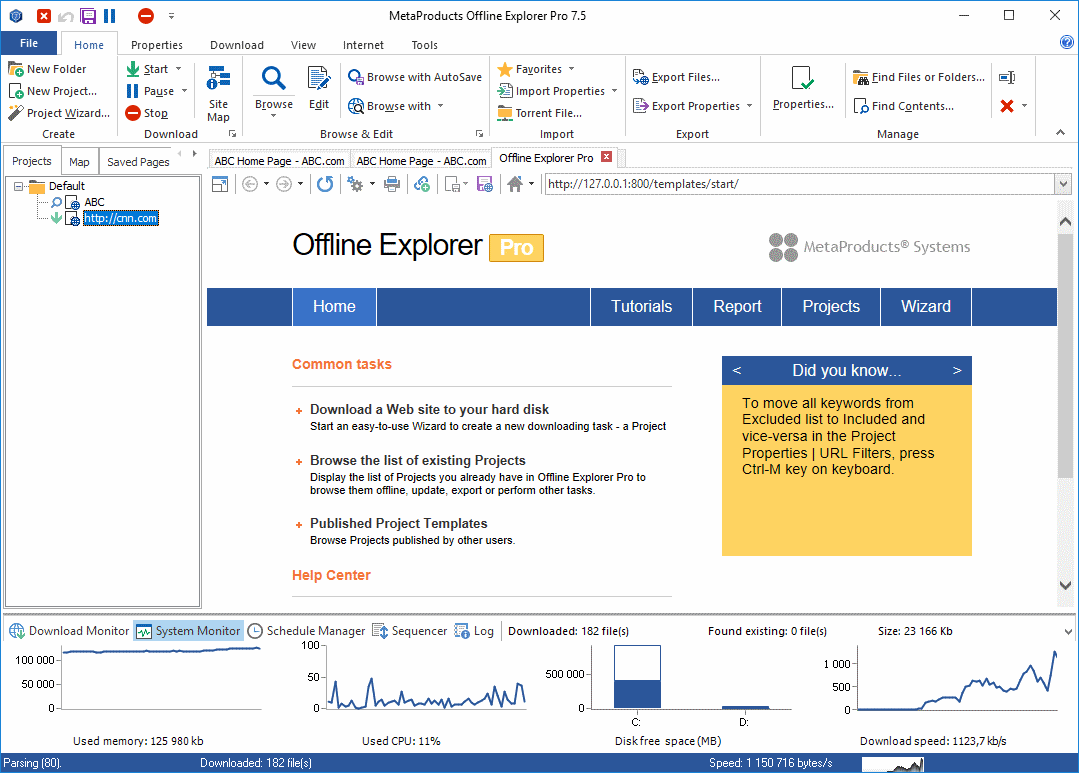1079x773 pixels.
Task: Print the current page from the browser toolbar
Action: (x=389, y=183)
